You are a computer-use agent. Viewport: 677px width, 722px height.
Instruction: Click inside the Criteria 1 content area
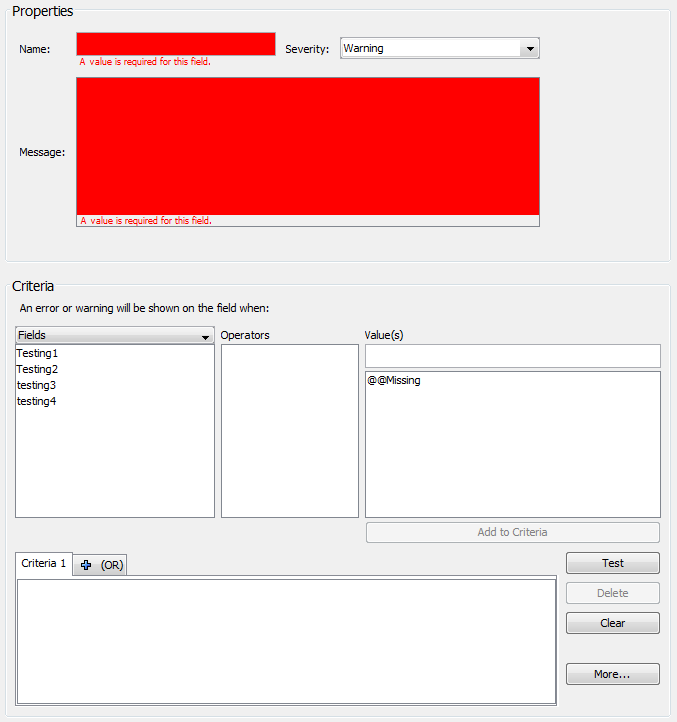(286, 641)
